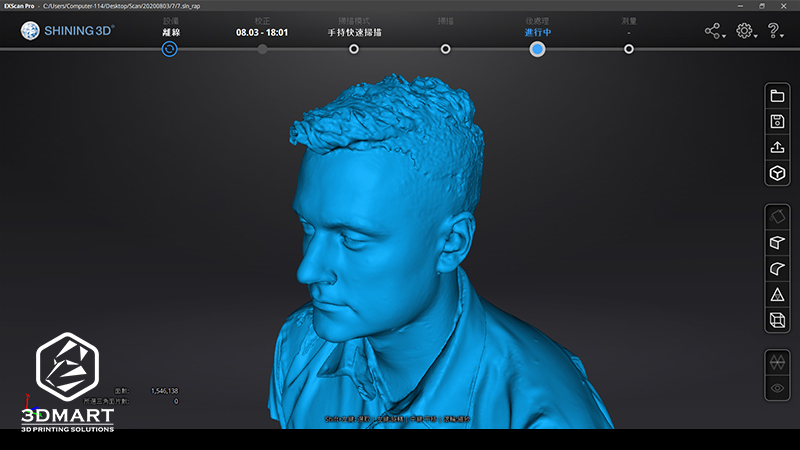Click the greyed-out rotated square icon

tap(776, 216)
